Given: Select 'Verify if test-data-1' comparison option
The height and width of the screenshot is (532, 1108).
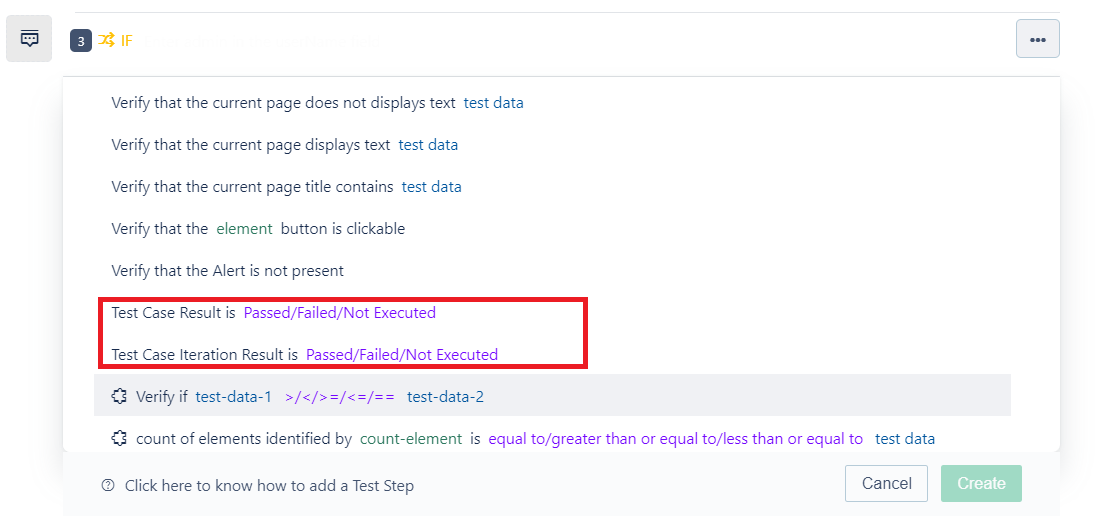Looking at the screenshot, I should (552, 396).
